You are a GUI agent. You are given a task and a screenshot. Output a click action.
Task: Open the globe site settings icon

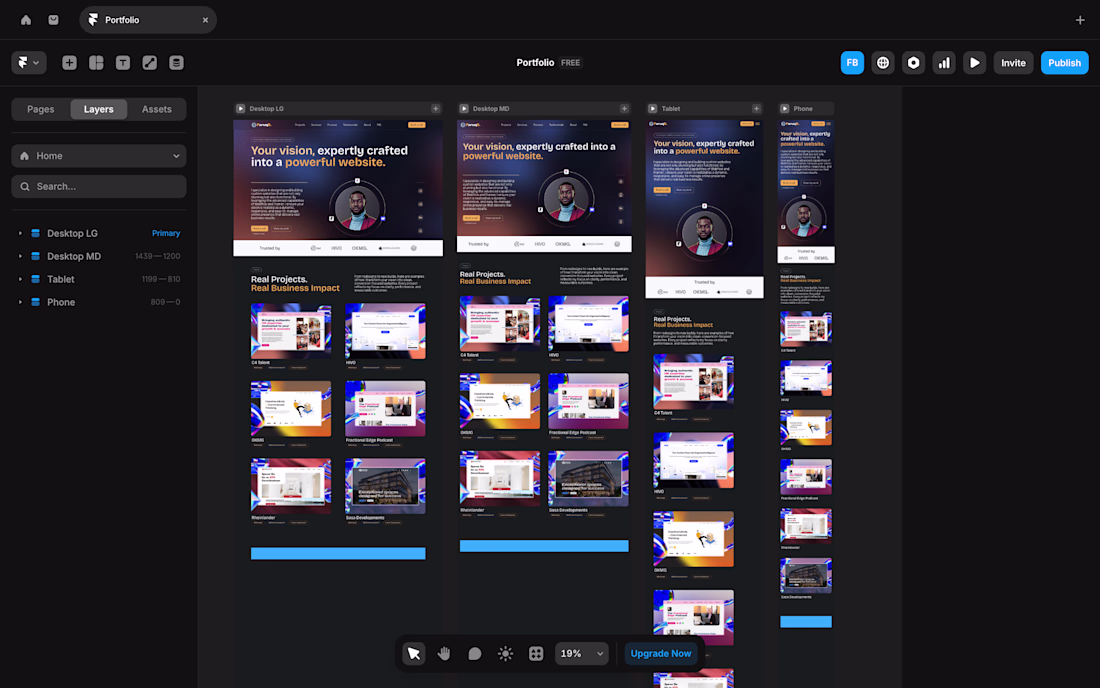pos(883,62)
